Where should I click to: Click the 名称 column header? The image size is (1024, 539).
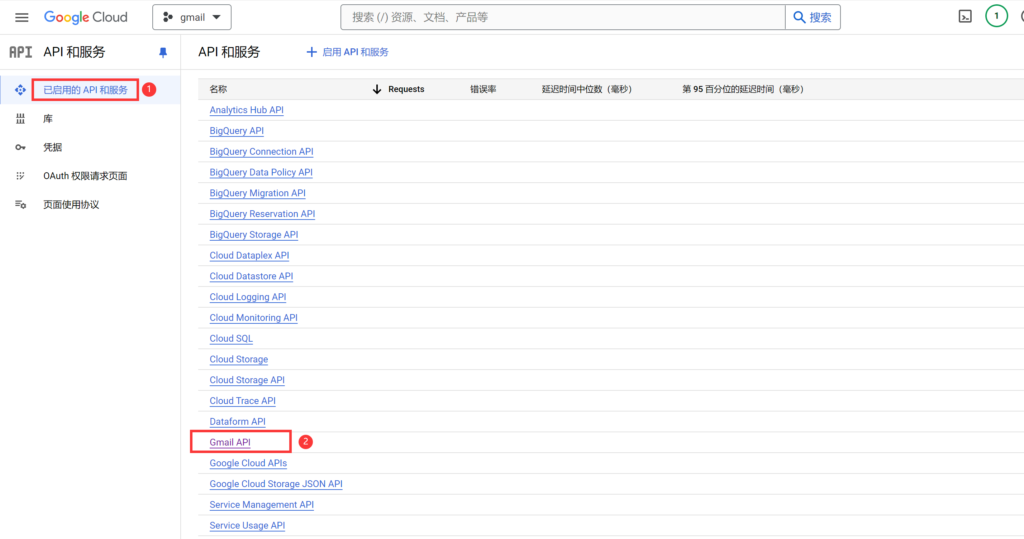coord(218,90)
